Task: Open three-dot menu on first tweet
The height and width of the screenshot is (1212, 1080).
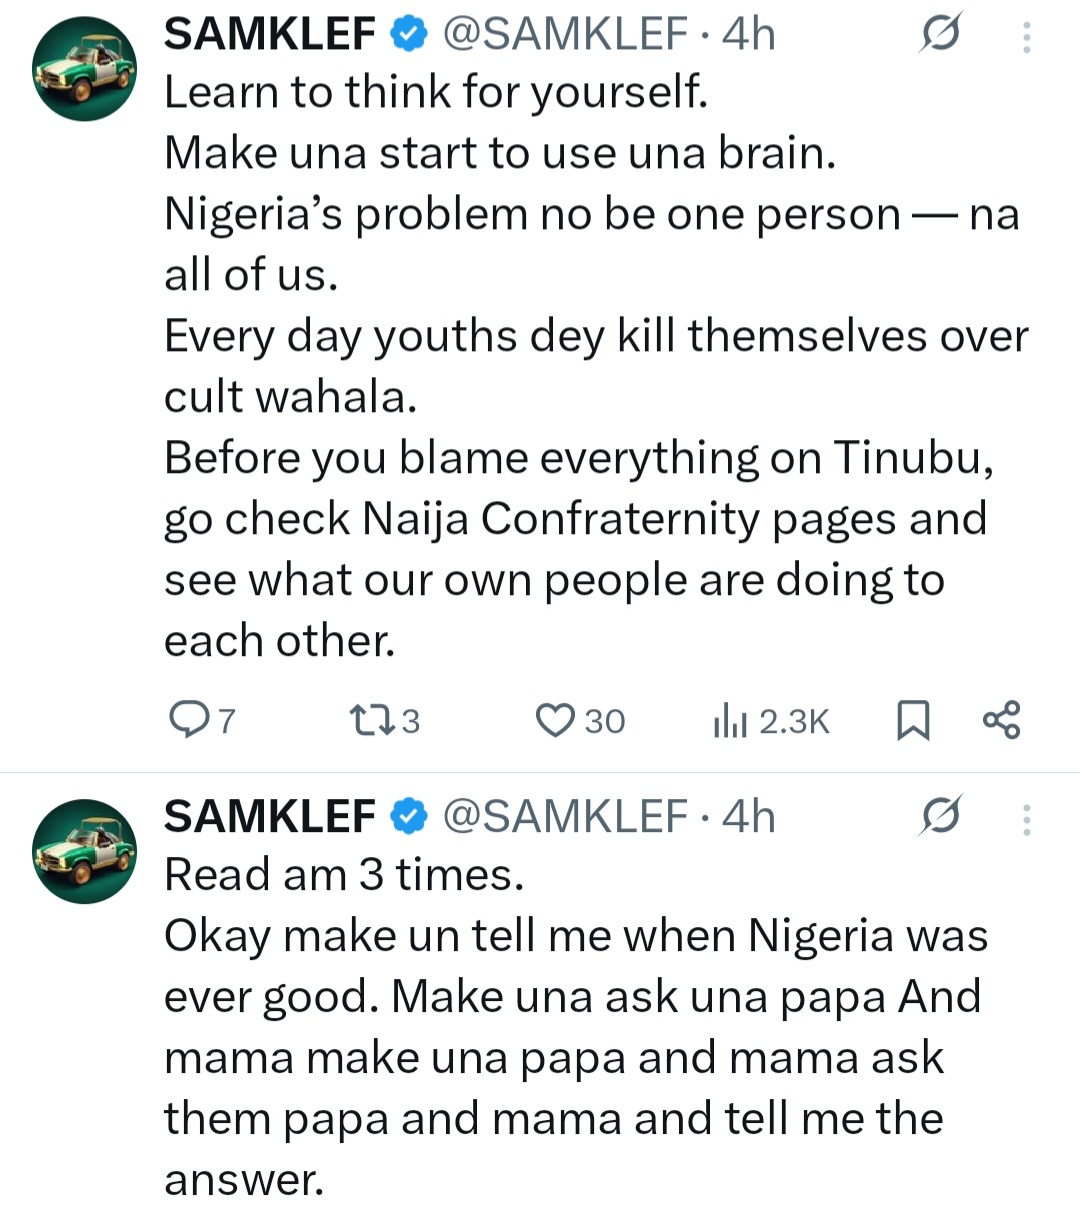Action: 1026,37
